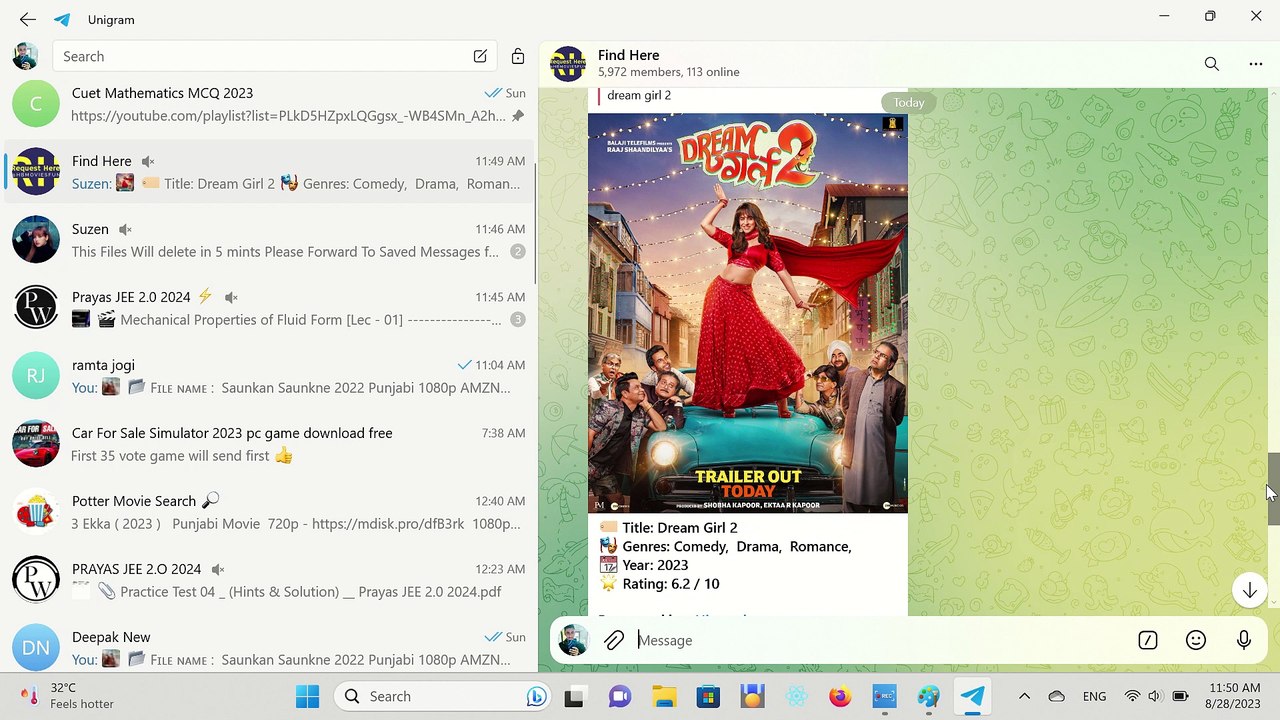Click the replied message quote 'dream girl 2'

point(638,95)
